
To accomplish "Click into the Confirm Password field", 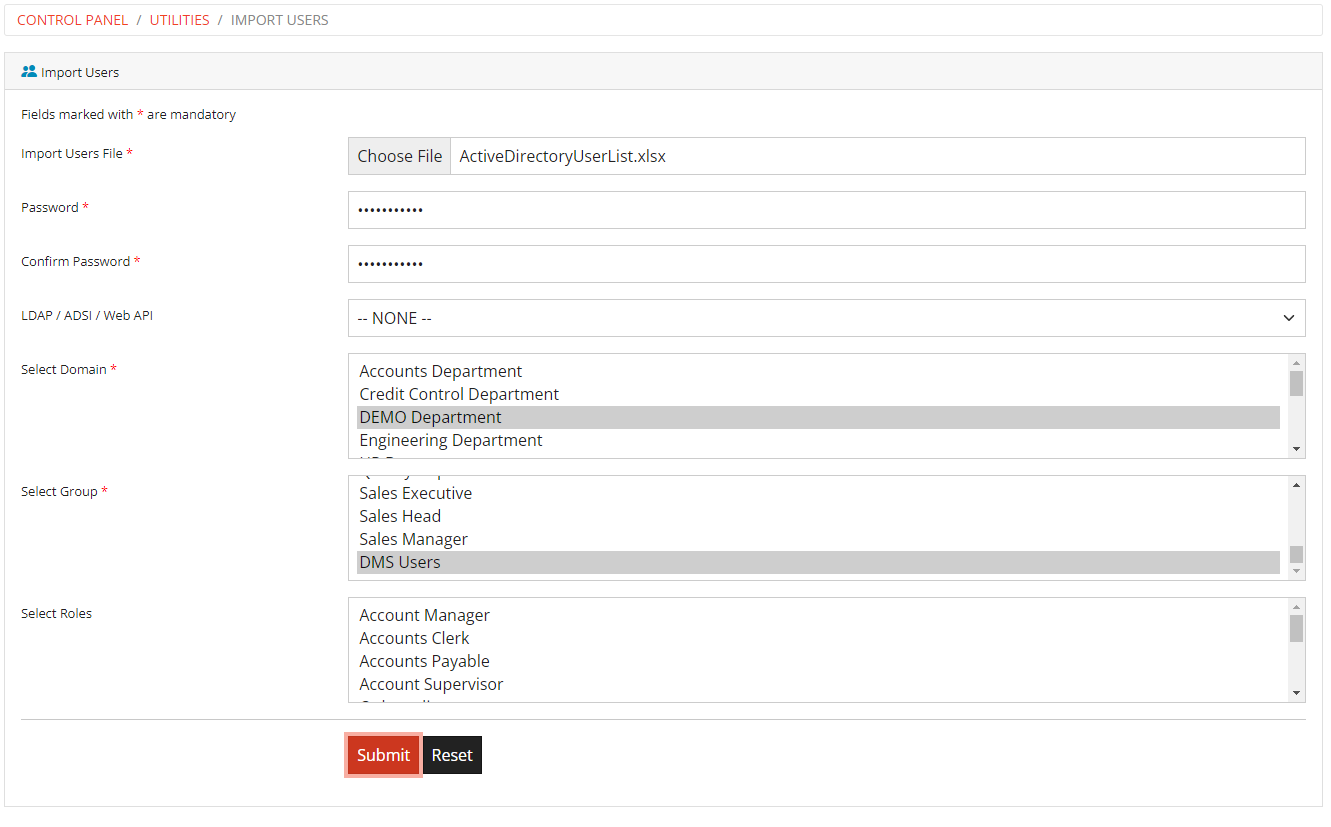I will [x=825, y=264].
